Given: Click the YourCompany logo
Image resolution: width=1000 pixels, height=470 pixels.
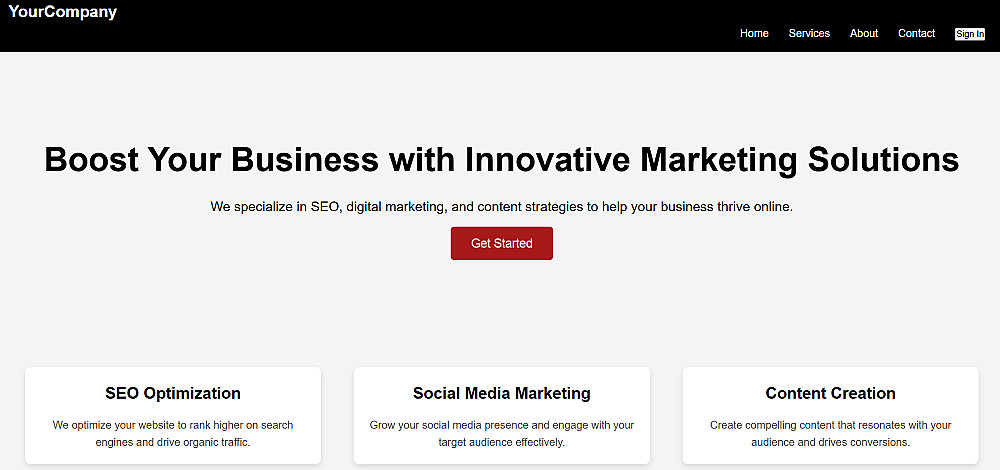Looking at the screenshot, I should [x=63, y=13].
